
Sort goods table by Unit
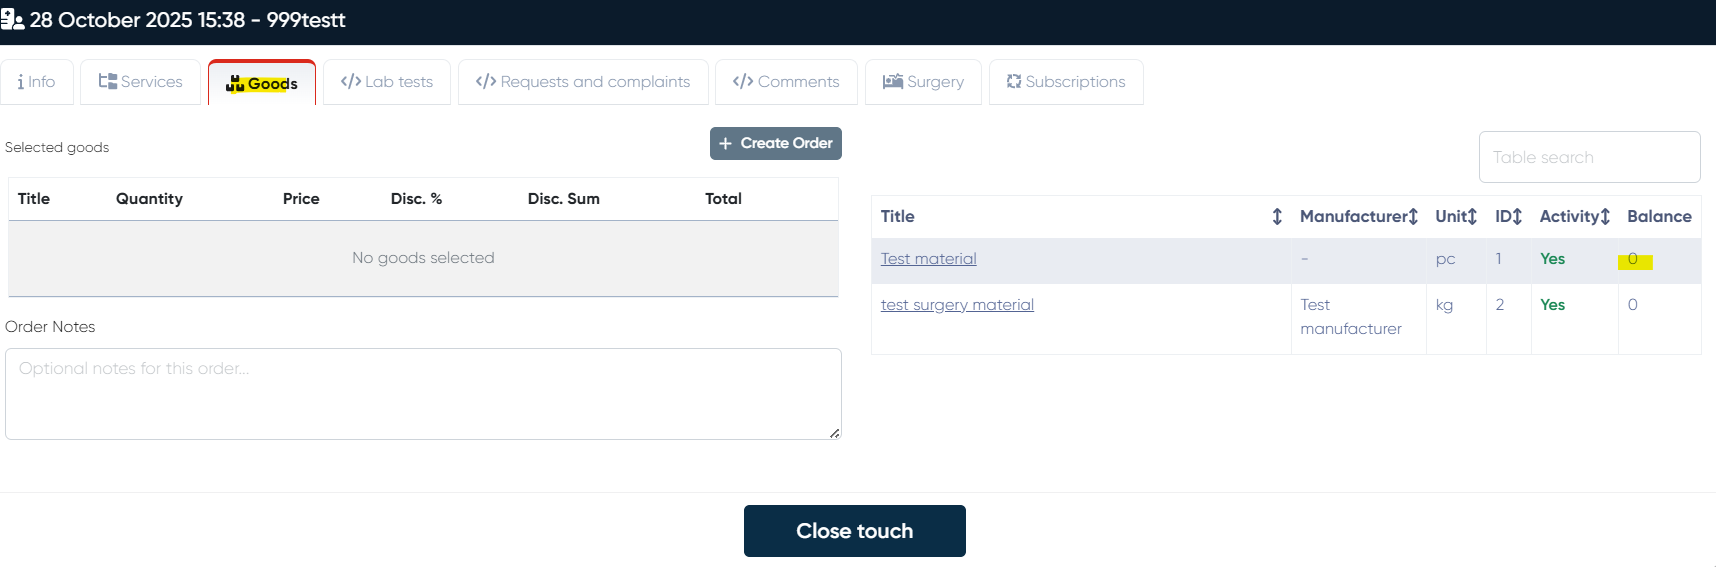(x=1472, y=216)
